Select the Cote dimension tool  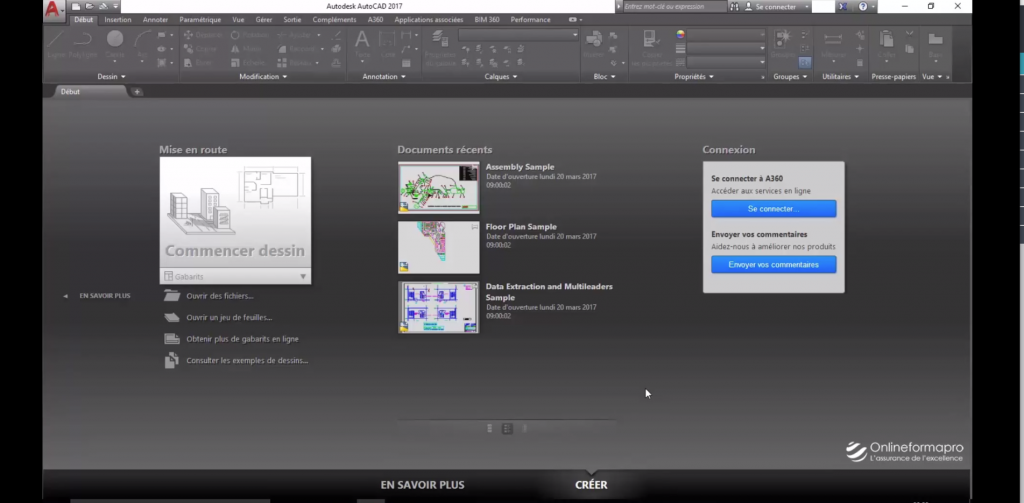tap(388, 44)
